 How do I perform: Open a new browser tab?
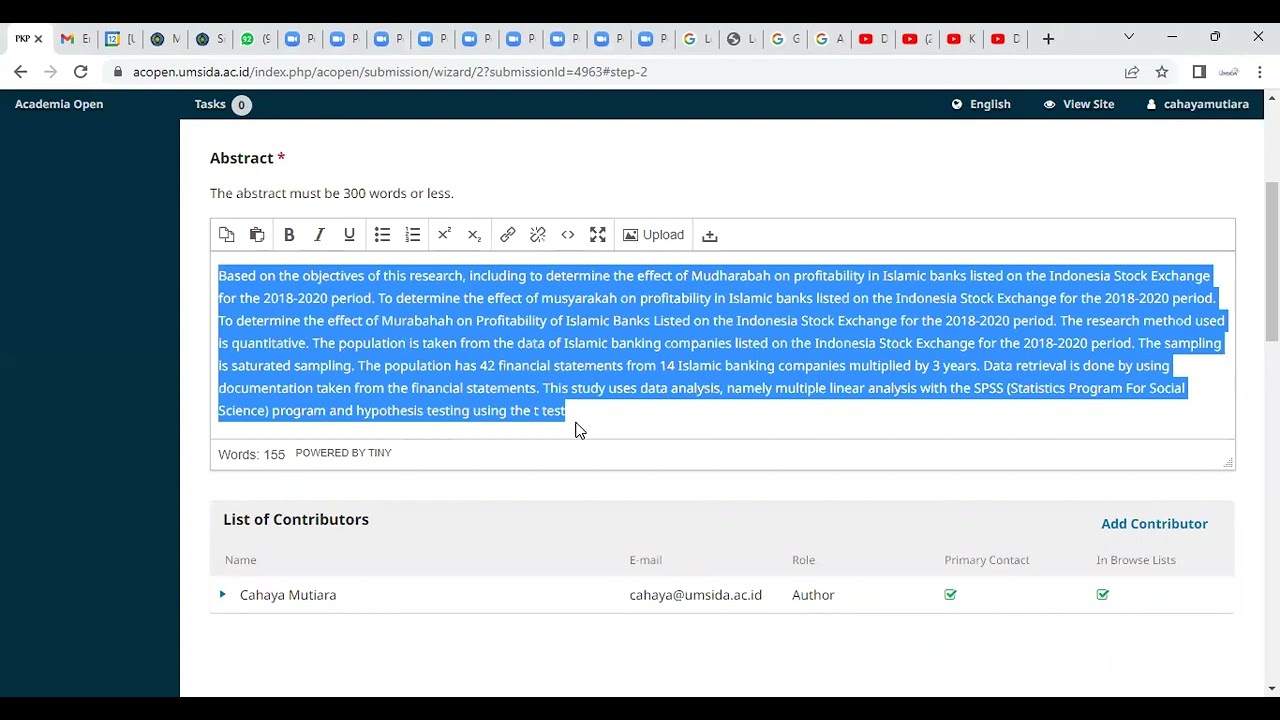(x=1048, y=39)
